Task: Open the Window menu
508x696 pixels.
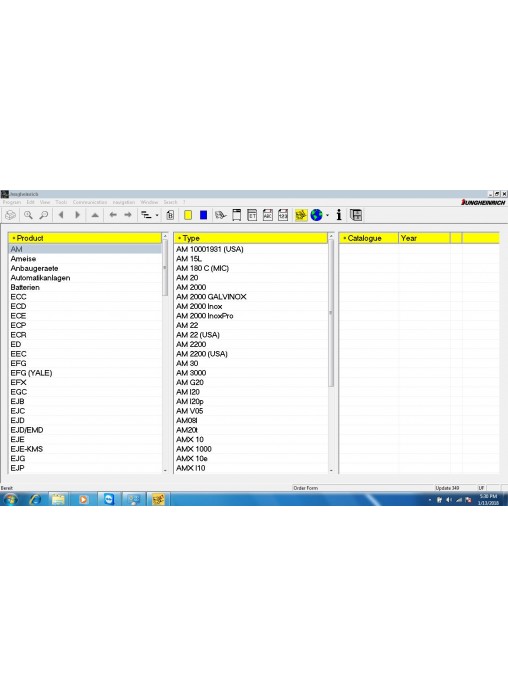Action: coord(149,202)
